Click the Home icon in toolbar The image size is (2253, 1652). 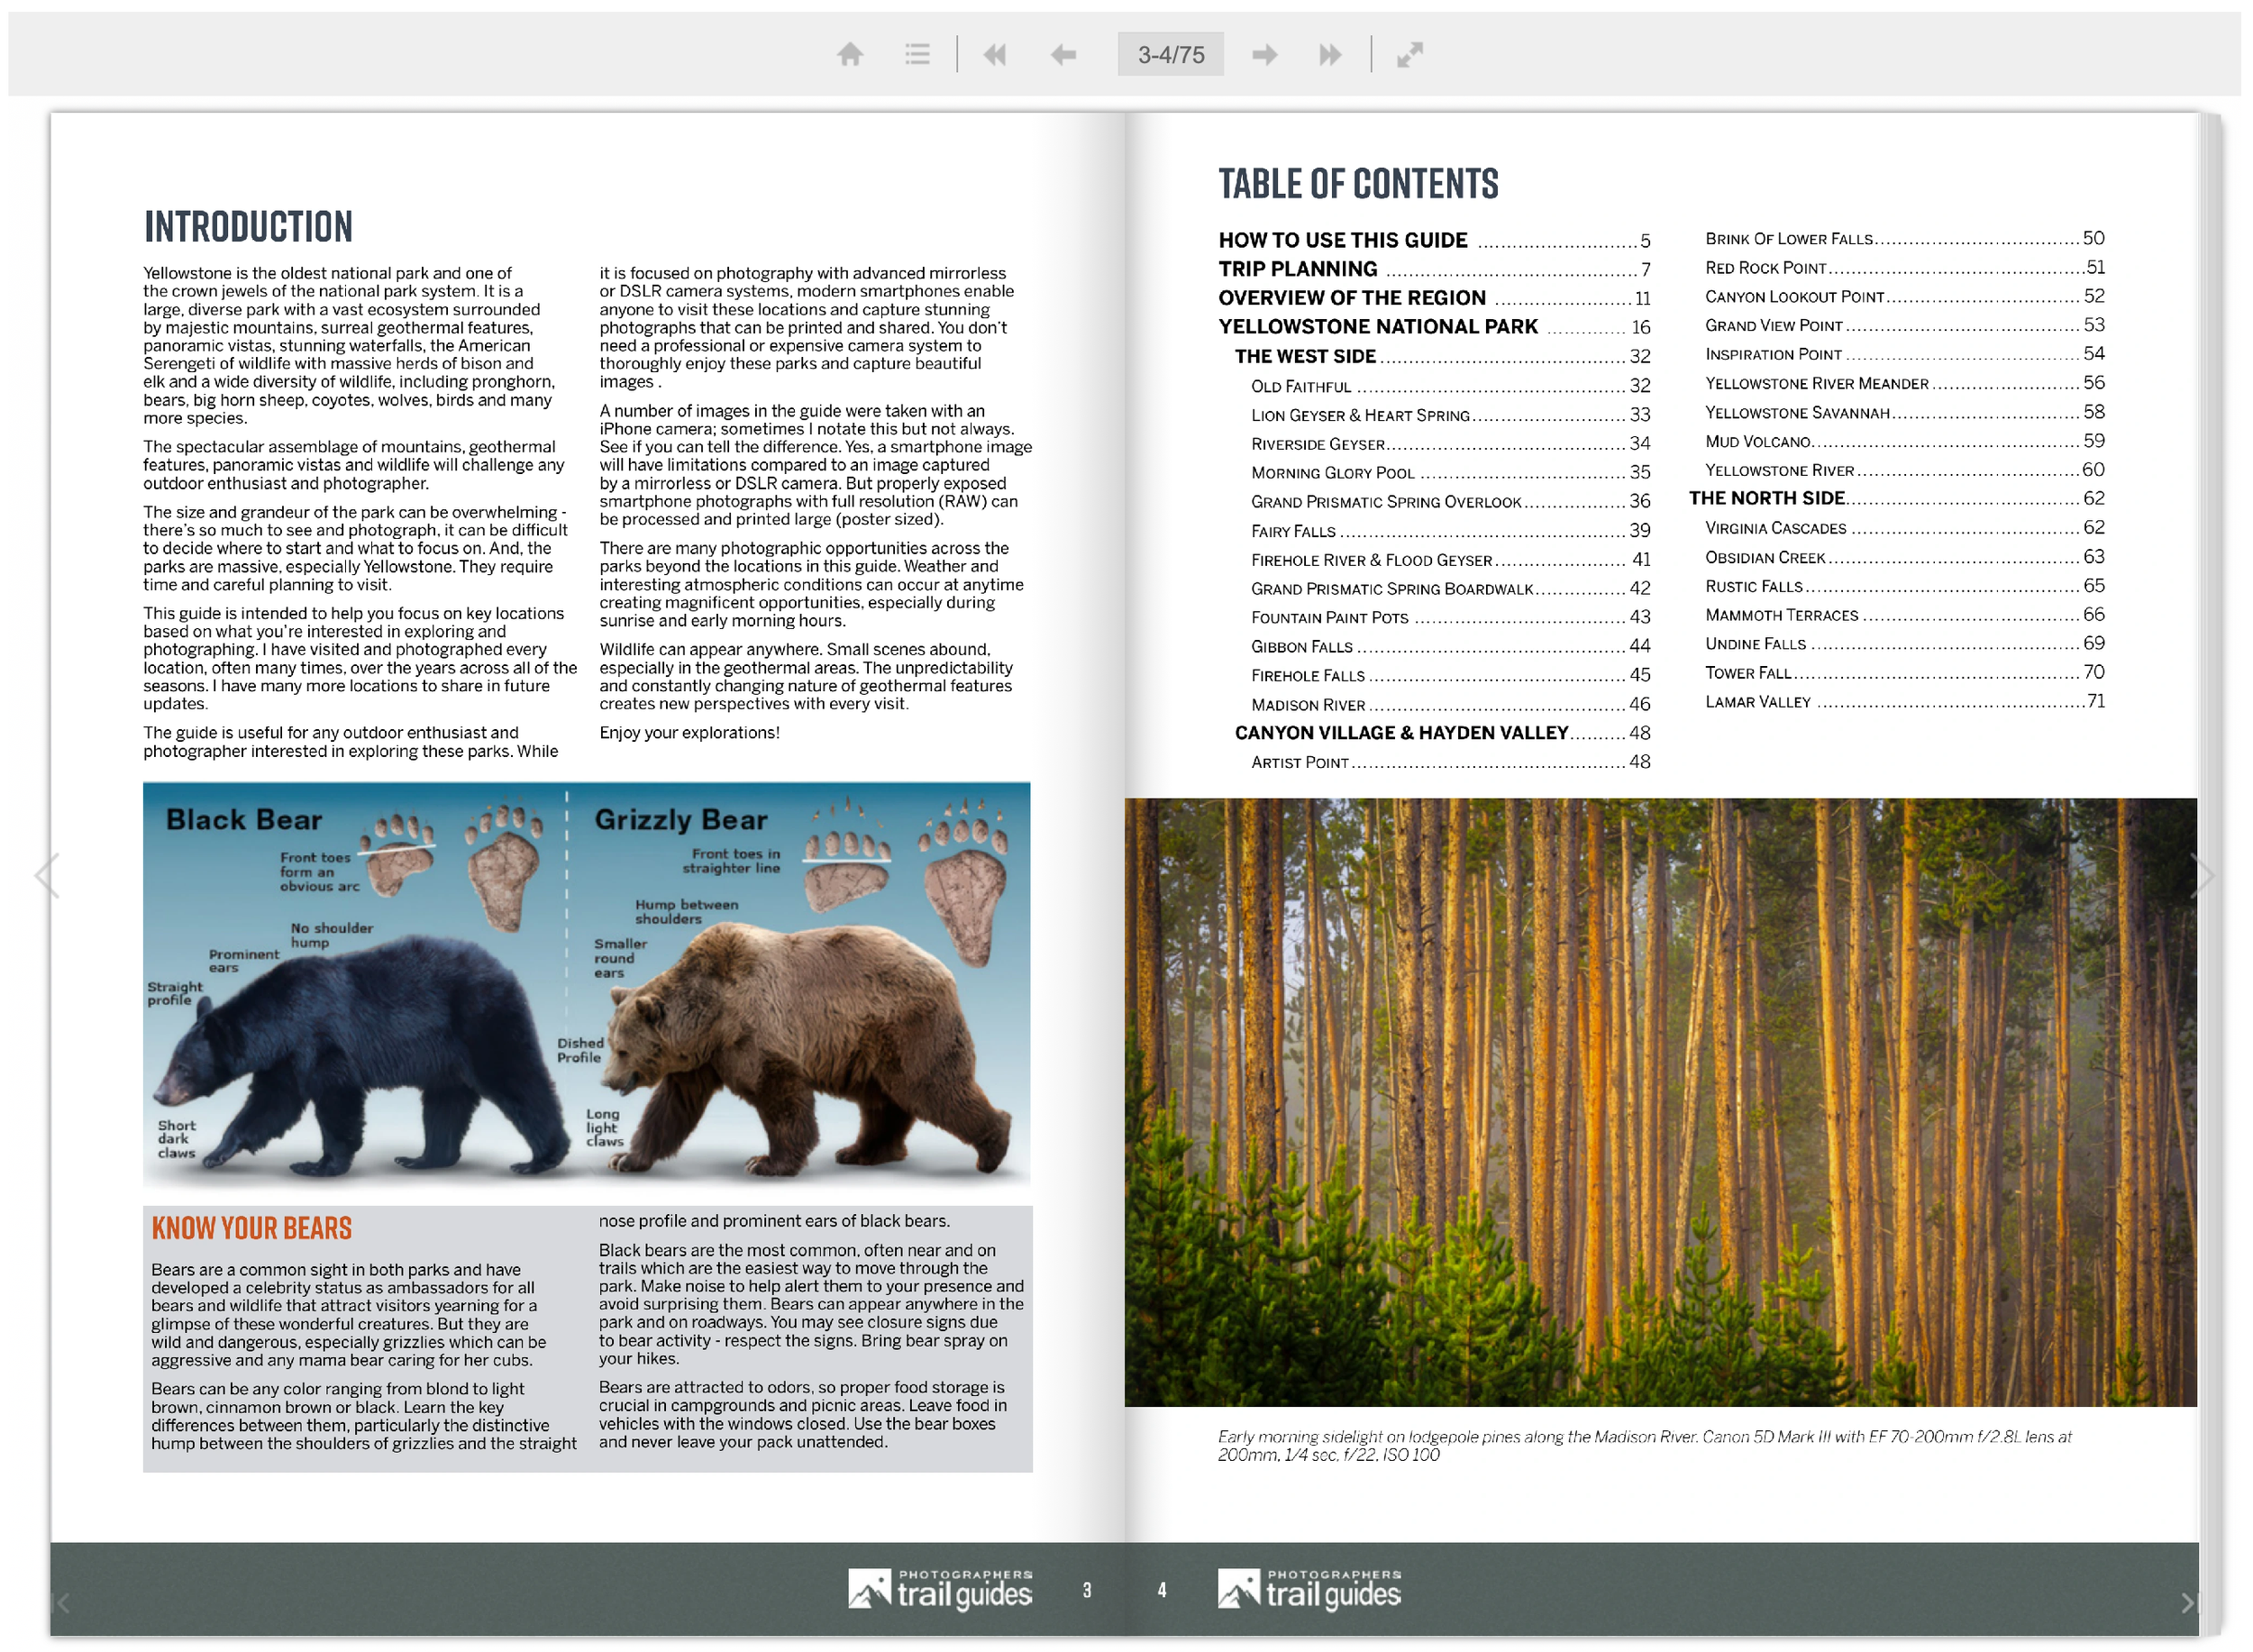(850, 54)
